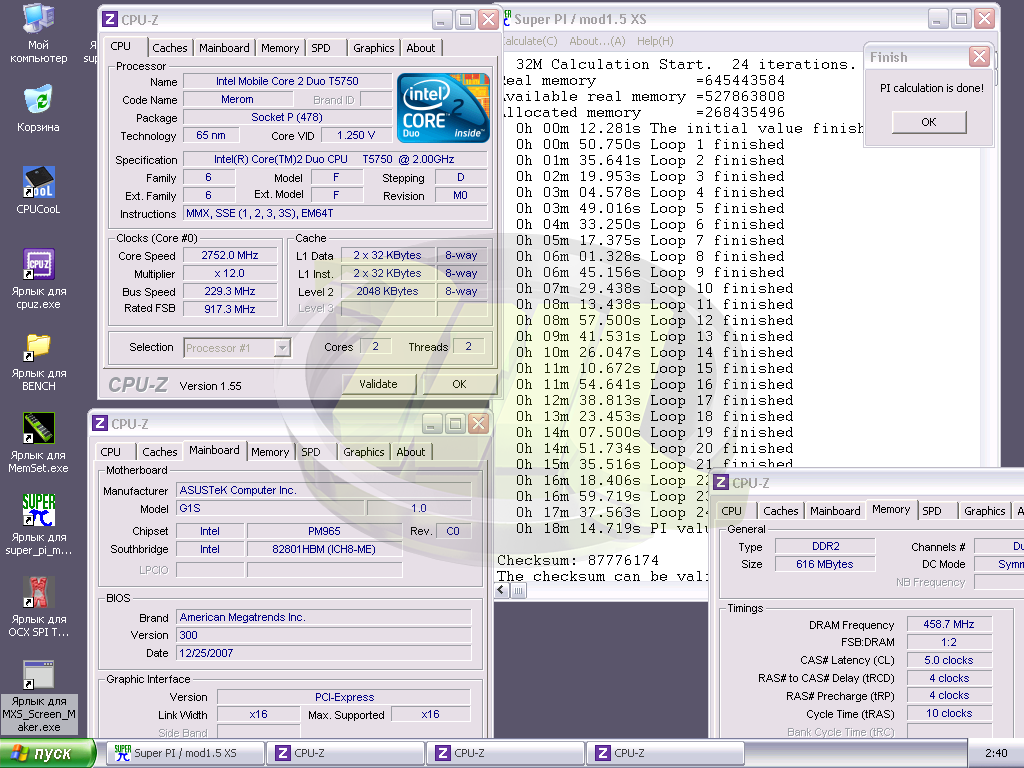This screenshot has width=1024, height=768.
Task: Click the BIOS date 12/25/2007
Action: pyautogui.click(x=324, y=653)
